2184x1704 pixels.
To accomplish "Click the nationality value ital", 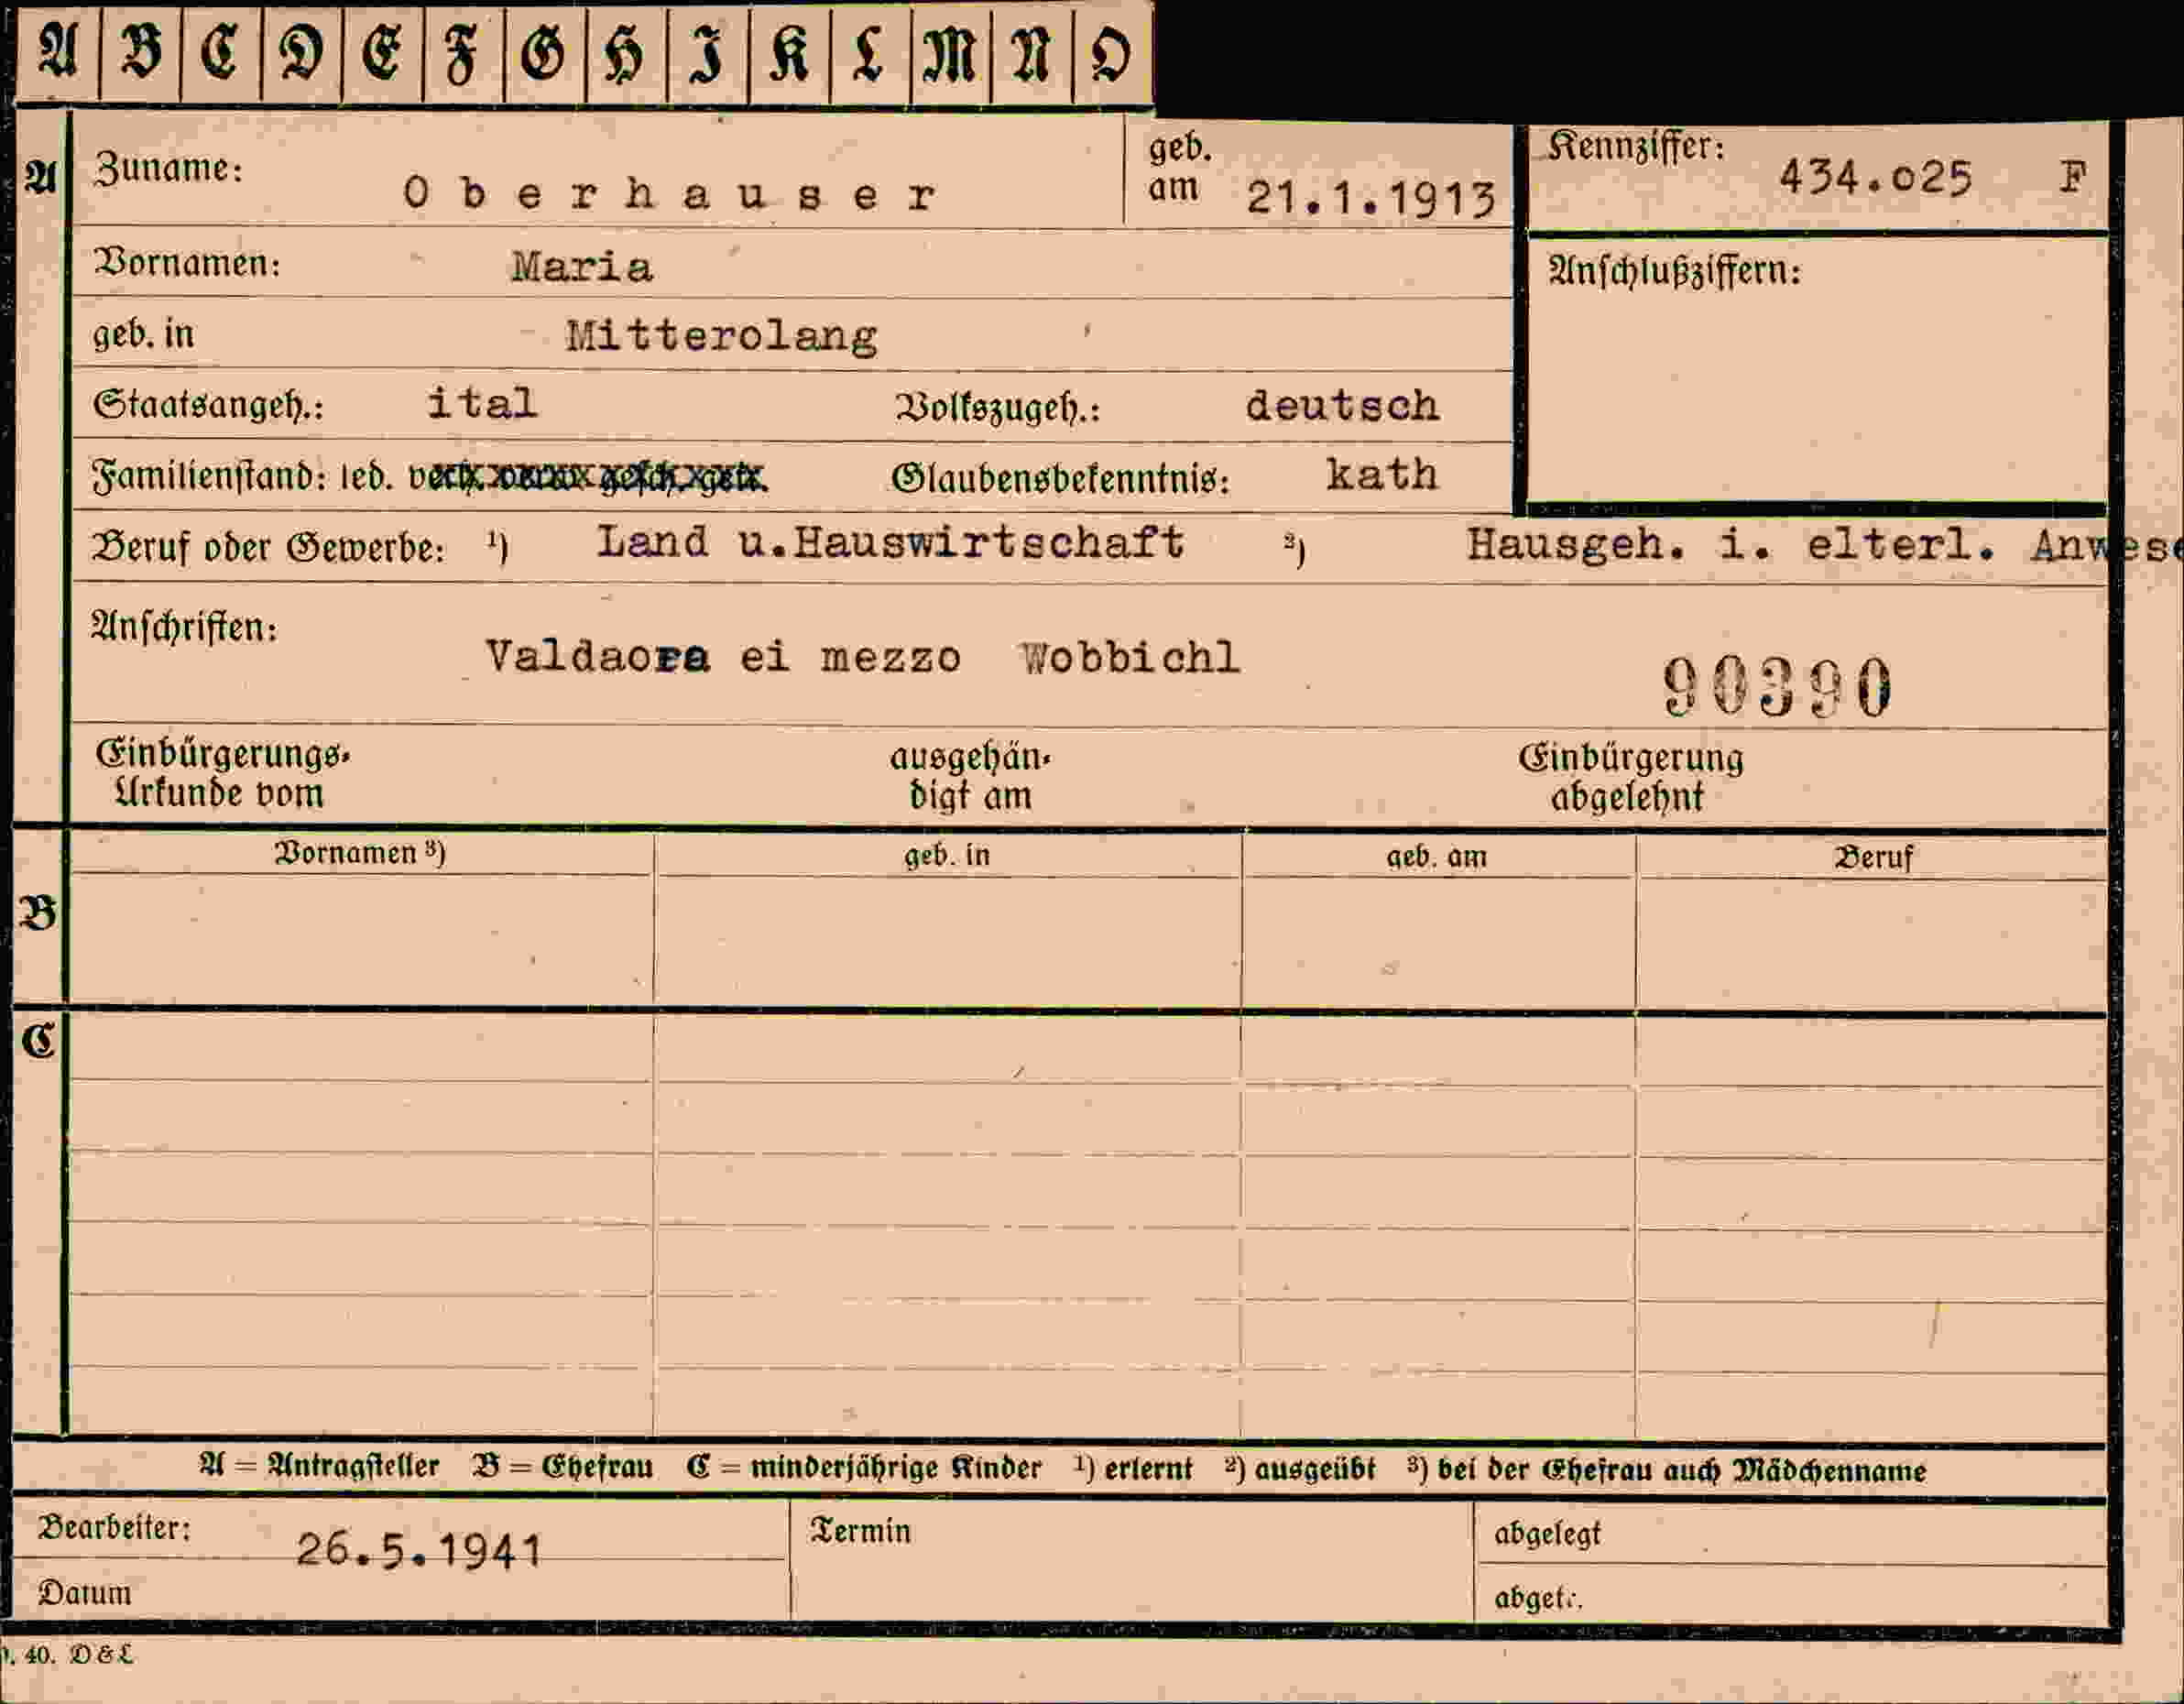I will [x=482, y=403].
